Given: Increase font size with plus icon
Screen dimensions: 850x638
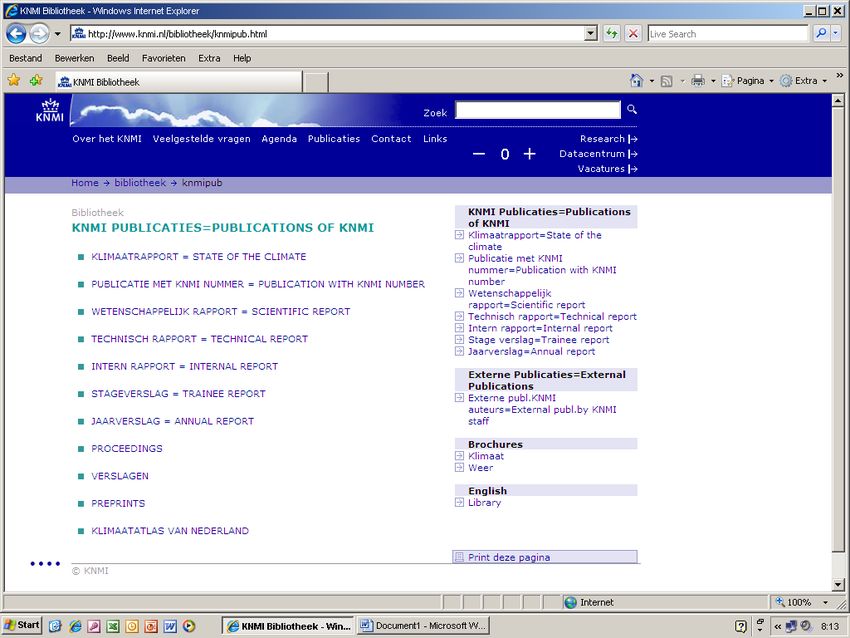Looking at the screenshot, I should point(530,154).
